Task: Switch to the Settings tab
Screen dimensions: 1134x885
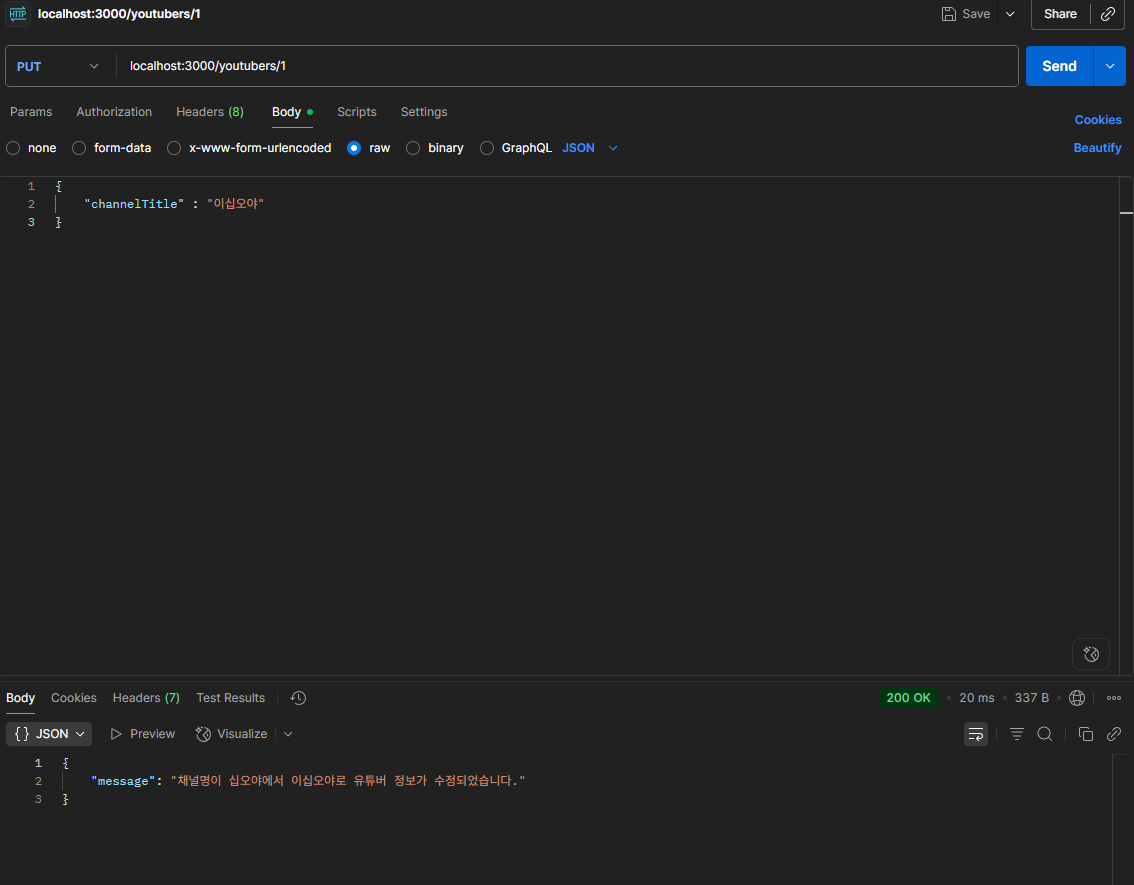Action: pyautogui.click(x=424, y=112)
